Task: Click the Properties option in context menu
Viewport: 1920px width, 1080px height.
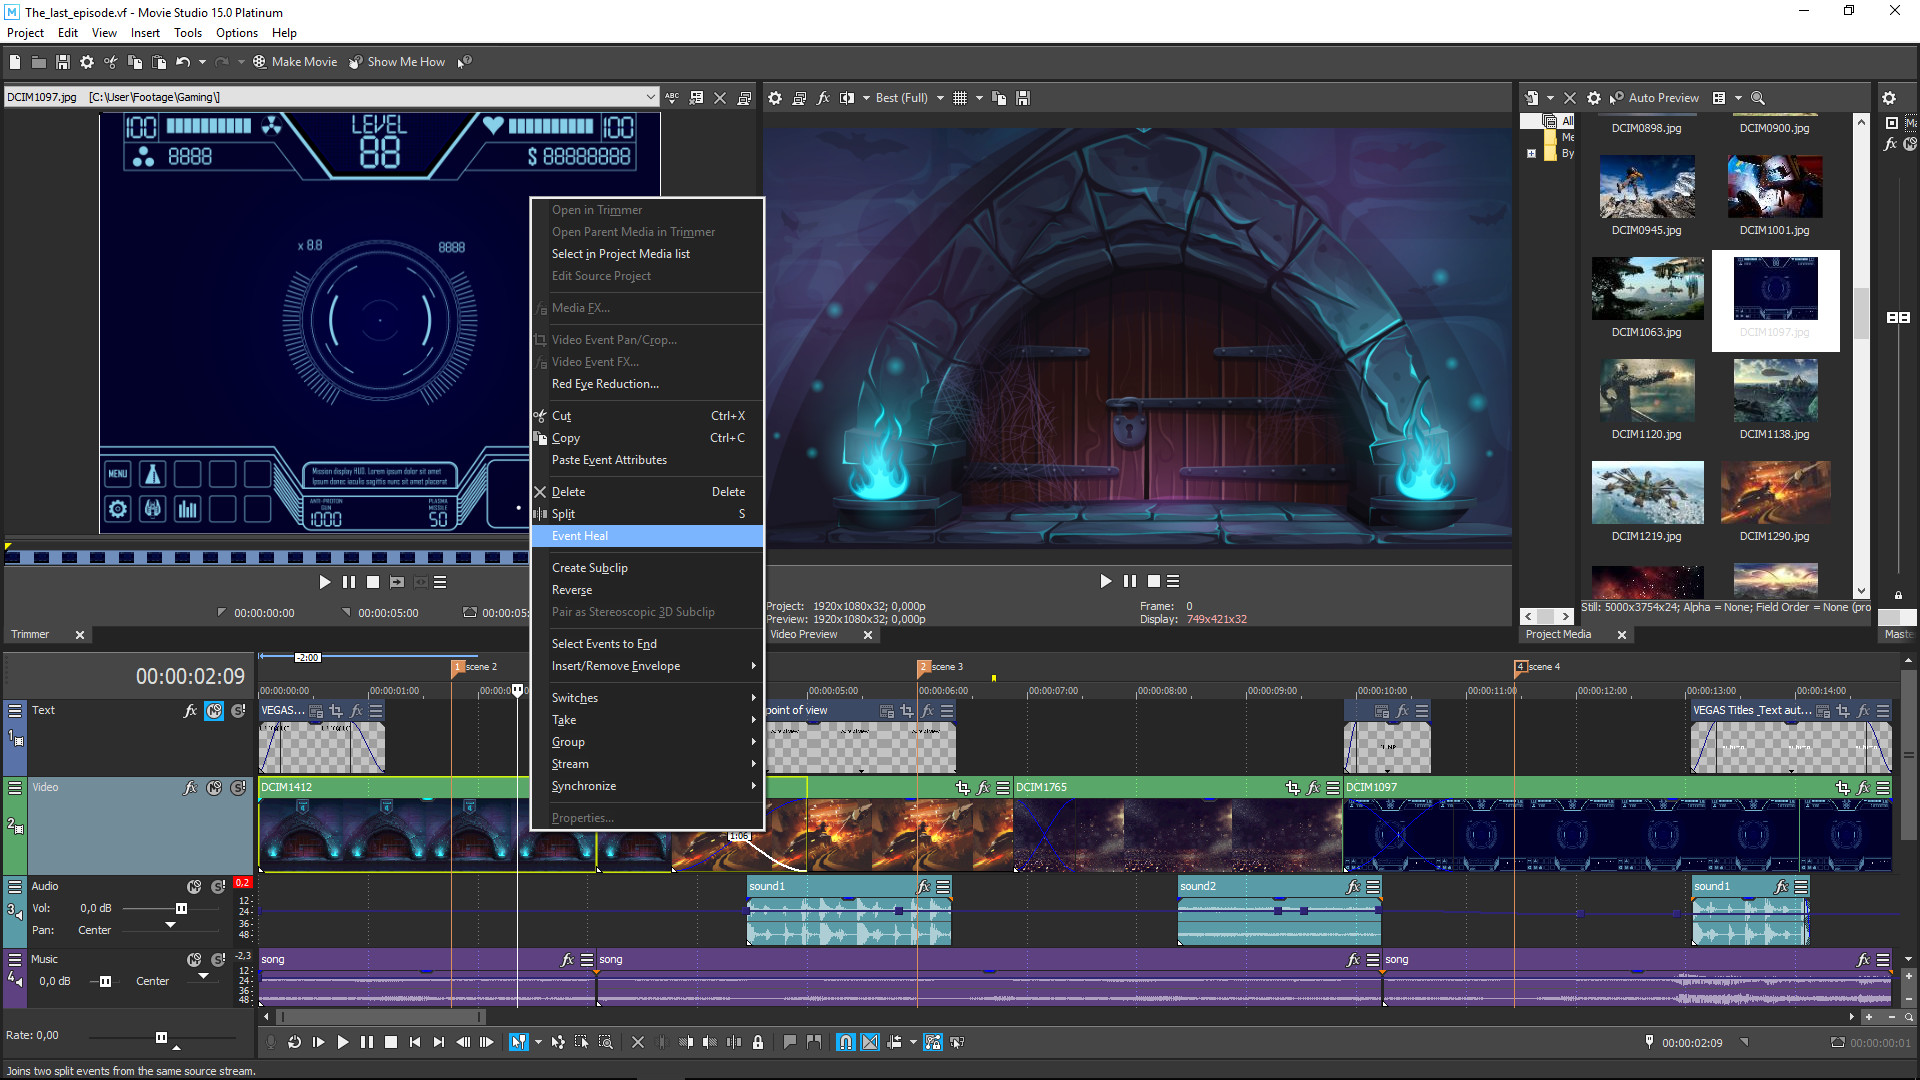Action: coord(582,816)
